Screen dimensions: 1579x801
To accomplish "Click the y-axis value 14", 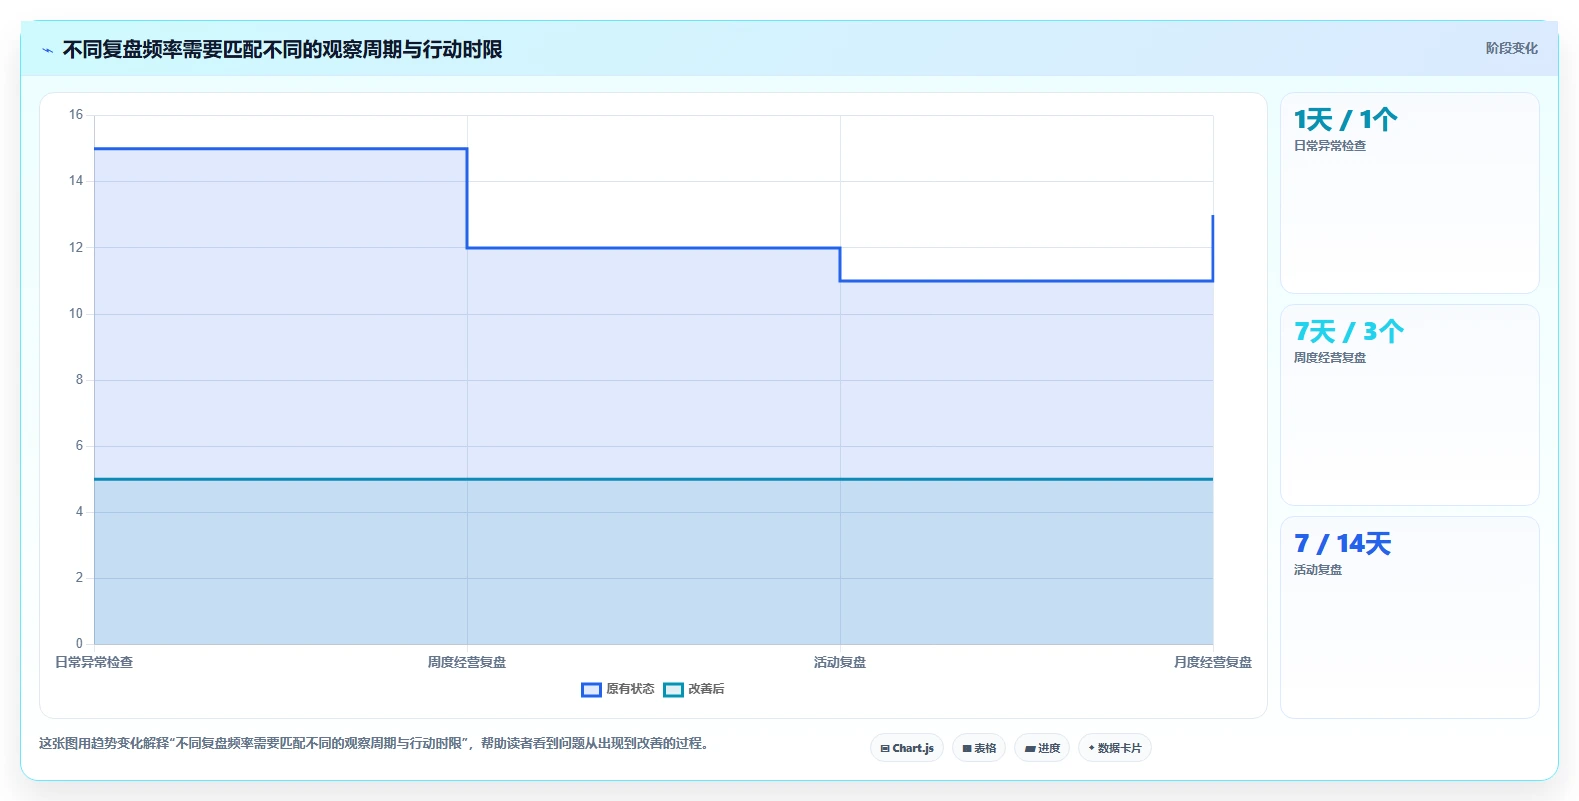I will (76, 181).
